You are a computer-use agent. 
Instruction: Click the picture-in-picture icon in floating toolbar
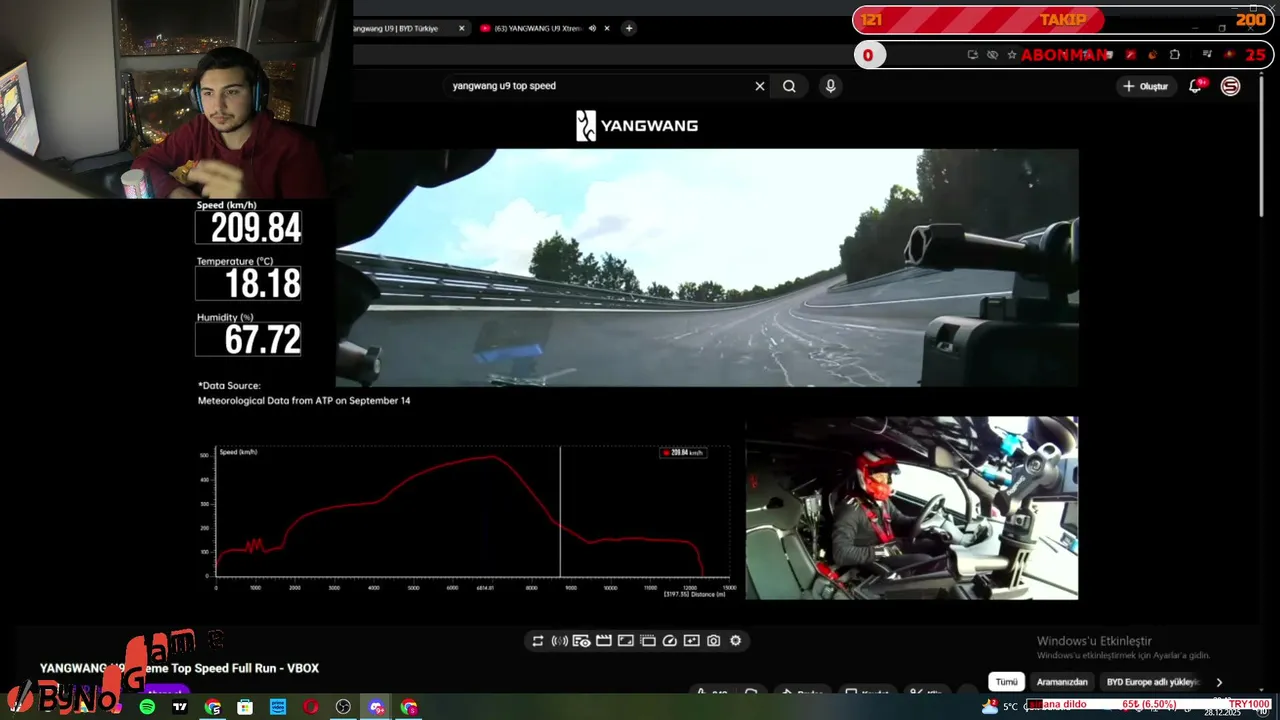tap(691, 641)
